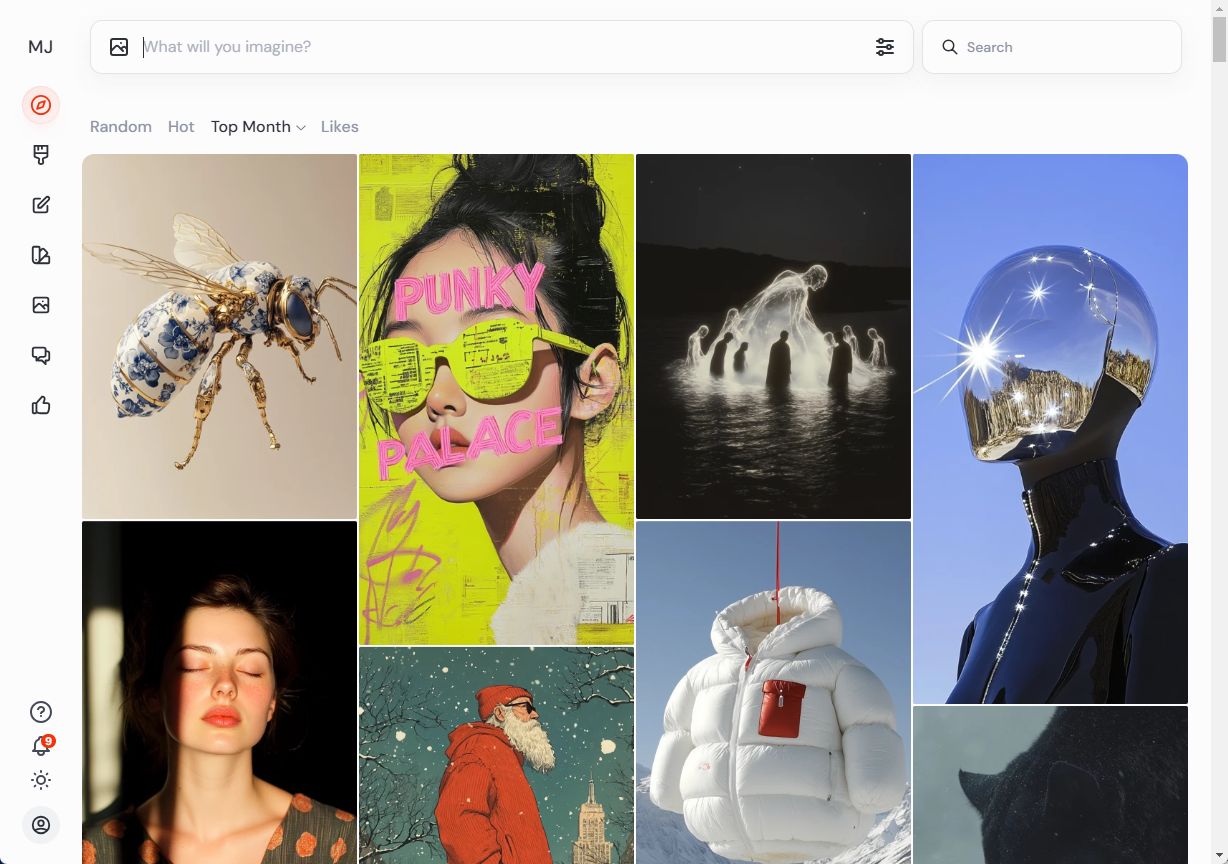Open the Edit pencil icon in sidebar

[41, 205]
